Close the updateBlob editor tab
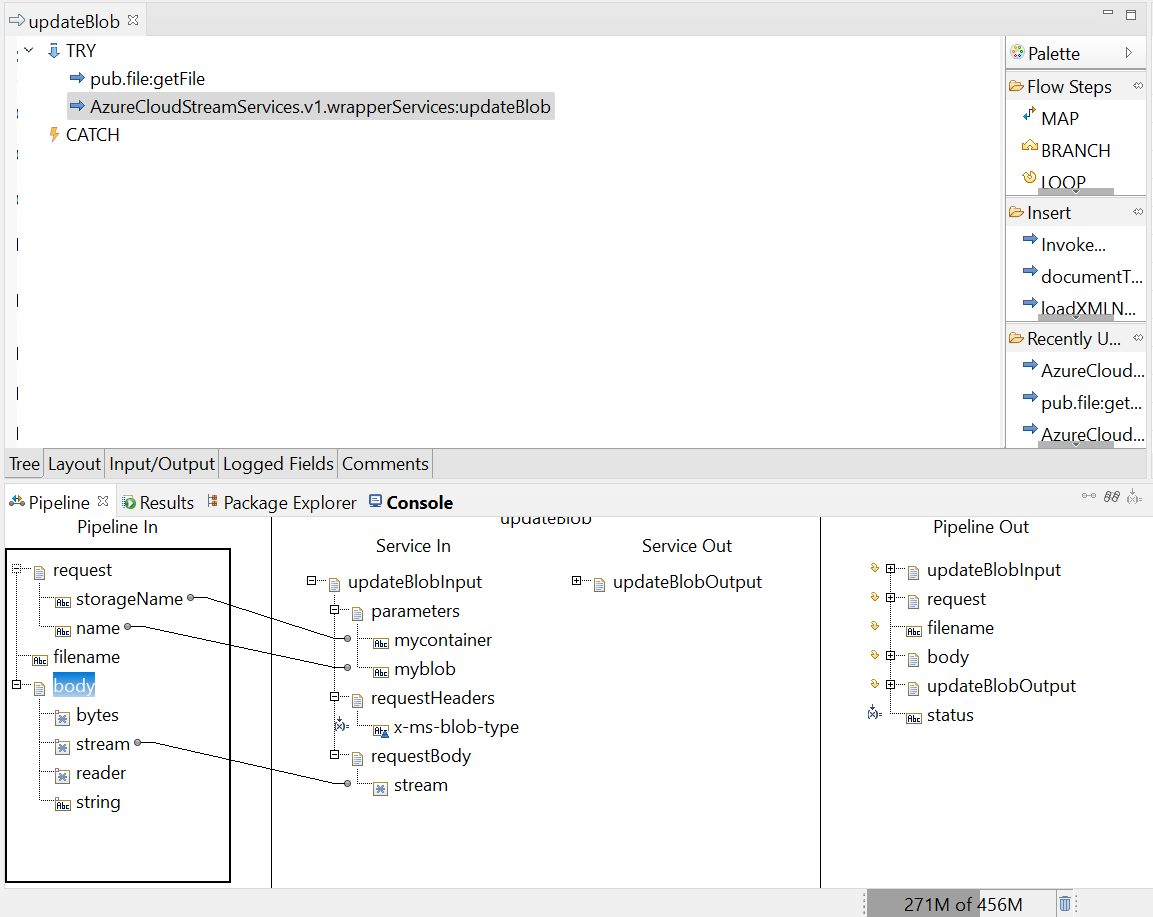The height and width of the screenshot is (917, 1153). click(x=133, y=21)
